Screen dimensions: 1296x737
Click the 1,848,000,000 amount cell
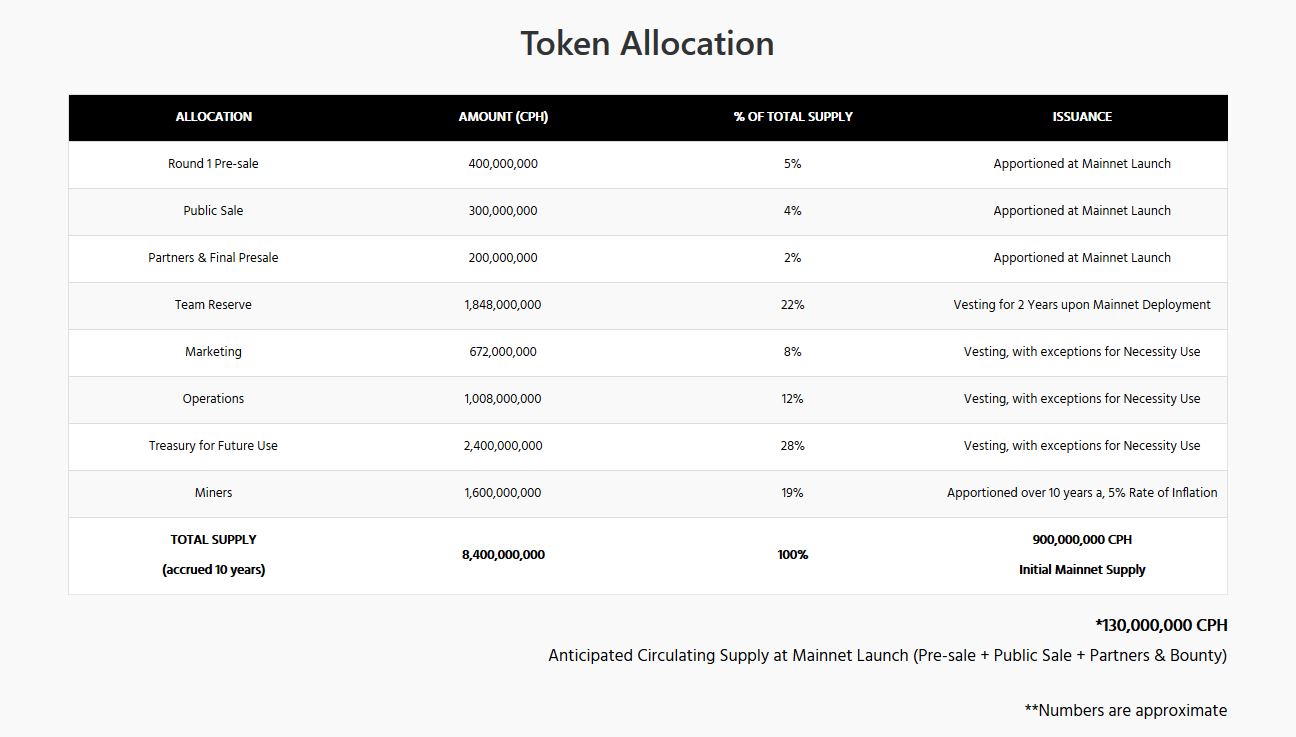(503, 305)
